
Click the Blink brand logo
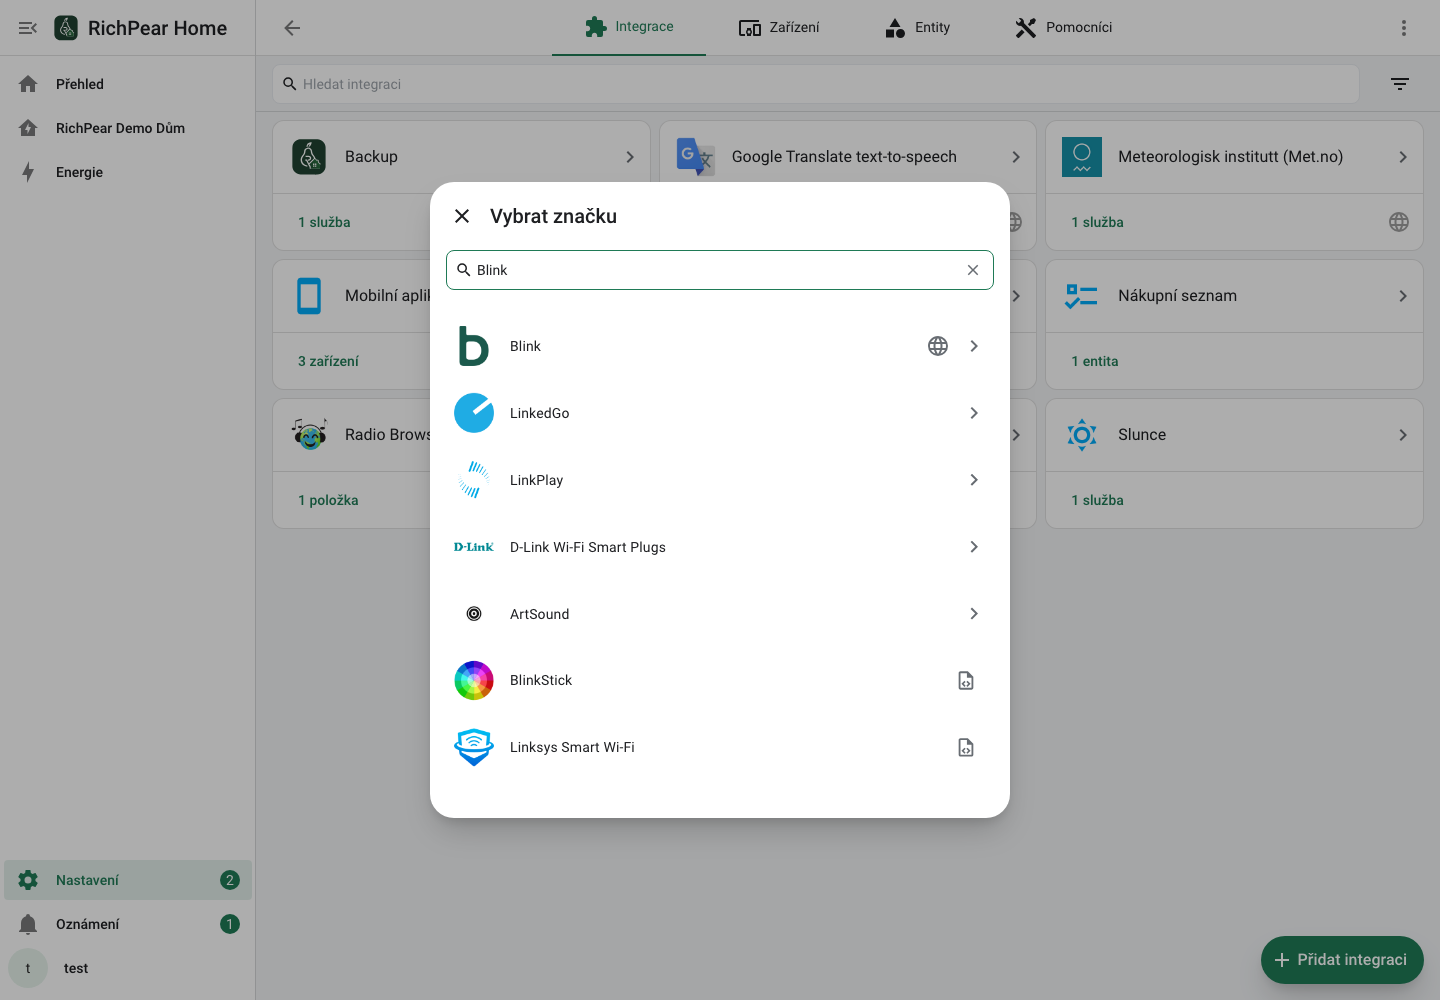pos(474,346)
